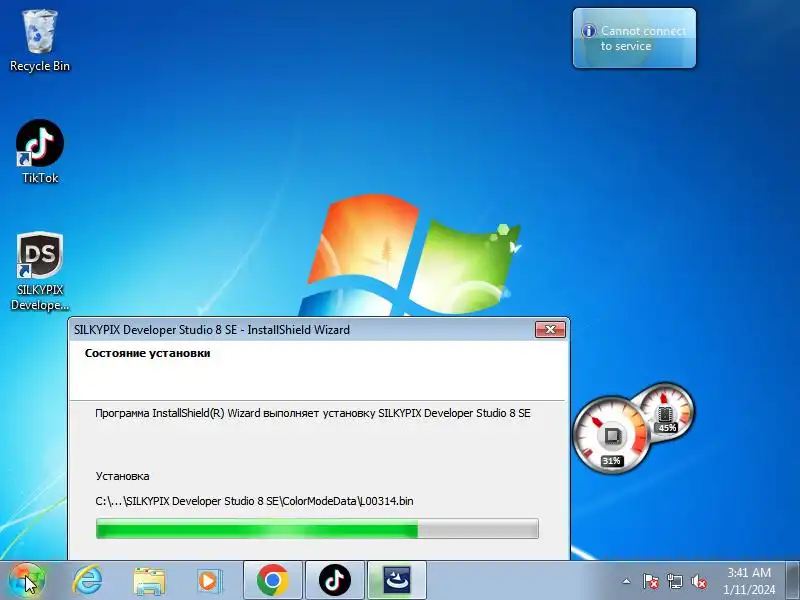Viewport: 800px width, 600px height.
Task: Close the InstallShield Wizard window
Action: tap(550, 330)
